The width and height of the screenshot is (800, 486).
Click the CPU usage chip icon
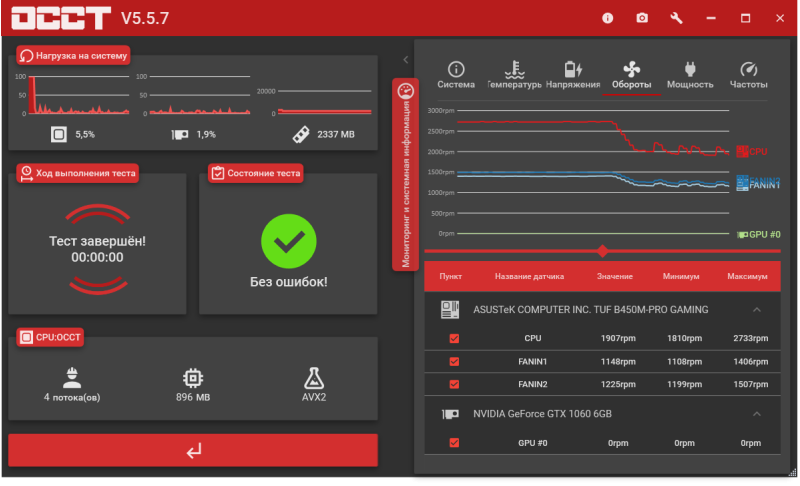click(x=59, y=134)
